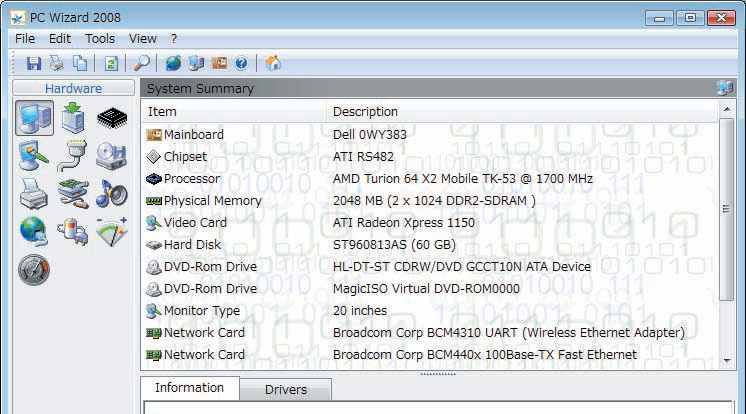Select the Power battery plug icon
The width and height of the screenshot is (746, 414).
[73, 231]
